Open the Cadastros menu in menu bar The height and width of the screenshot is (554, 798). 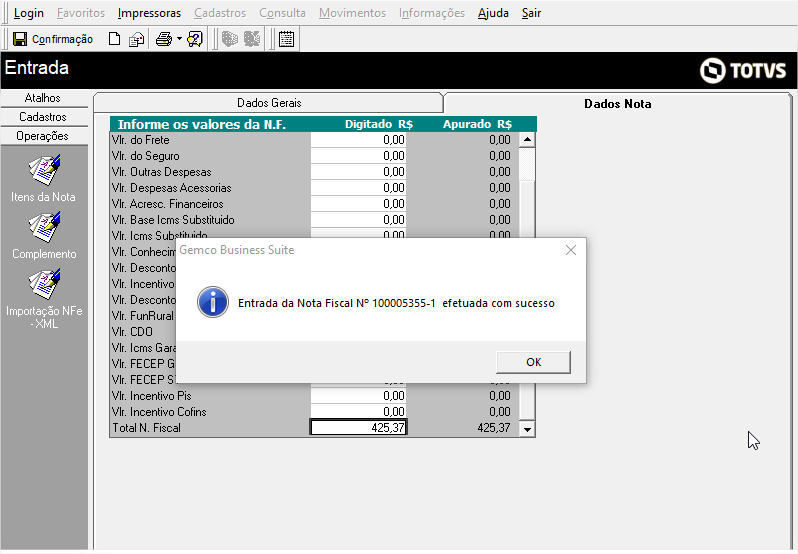[220, 13]
